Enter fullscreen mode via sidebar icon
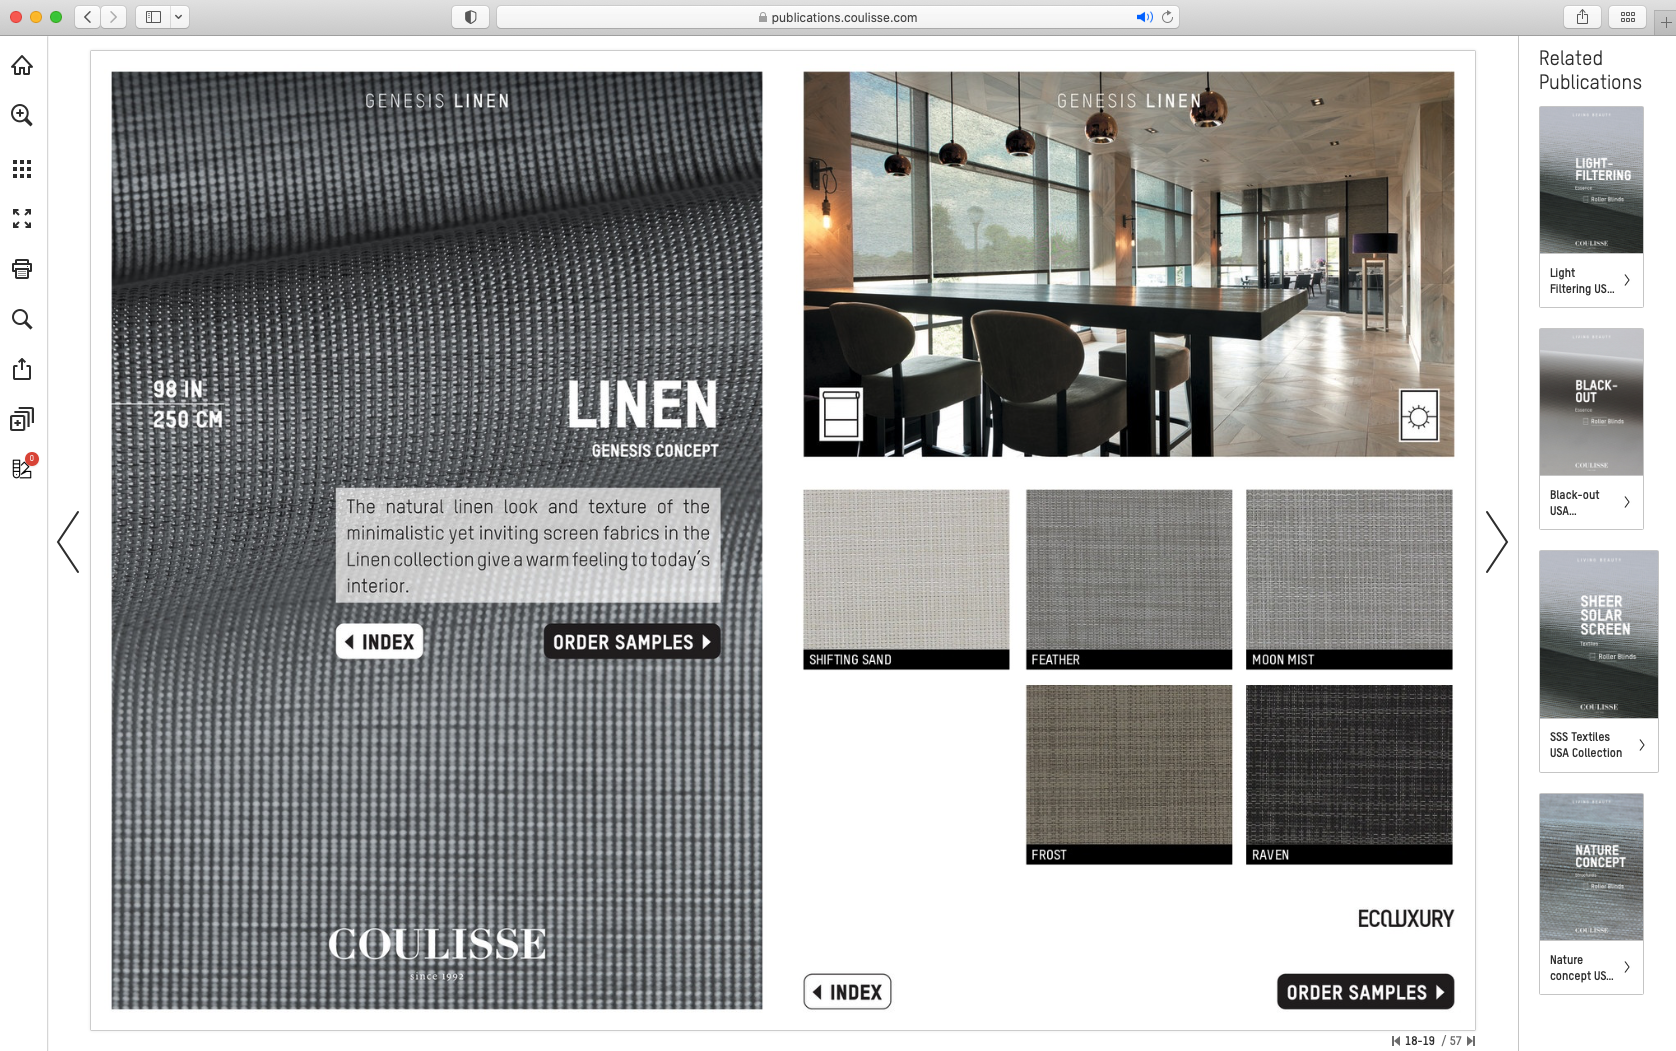 pos(22,218)
